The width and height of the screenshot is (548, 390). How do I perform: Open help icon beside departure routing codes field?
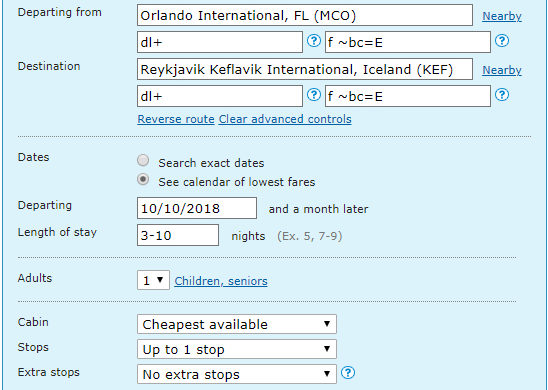(313, 41)
